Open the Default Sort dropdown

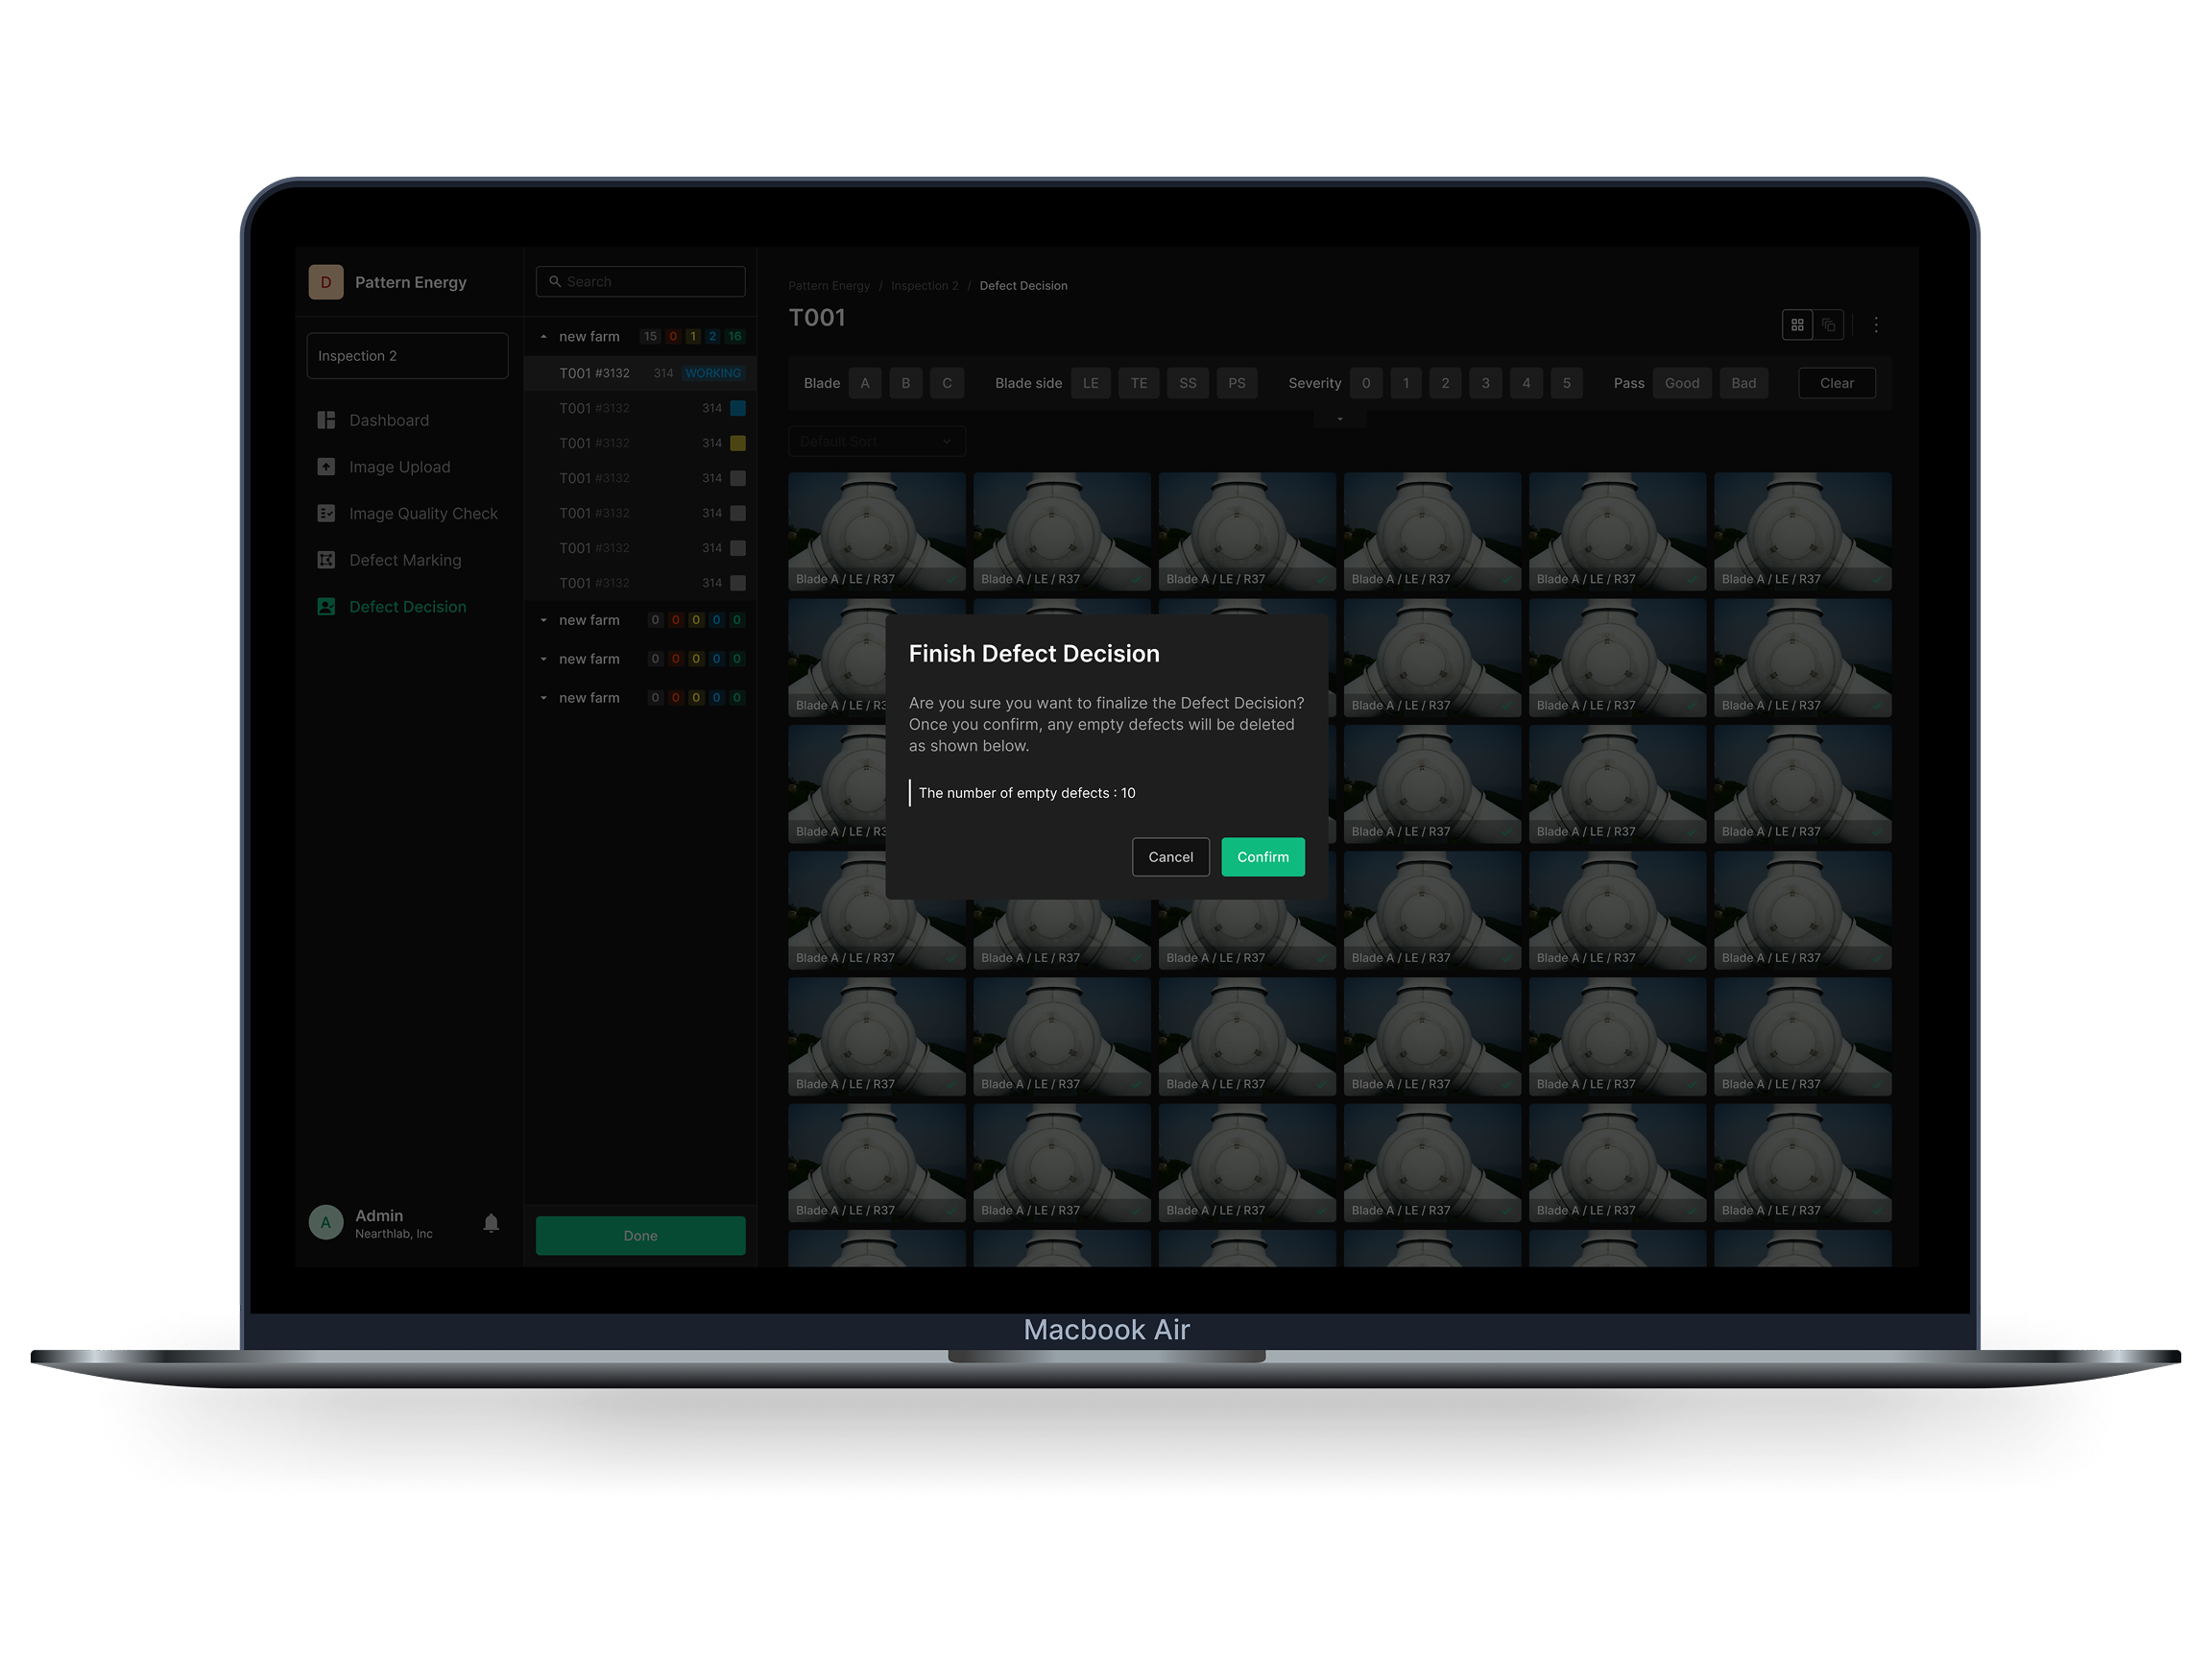tap(876, 441)
